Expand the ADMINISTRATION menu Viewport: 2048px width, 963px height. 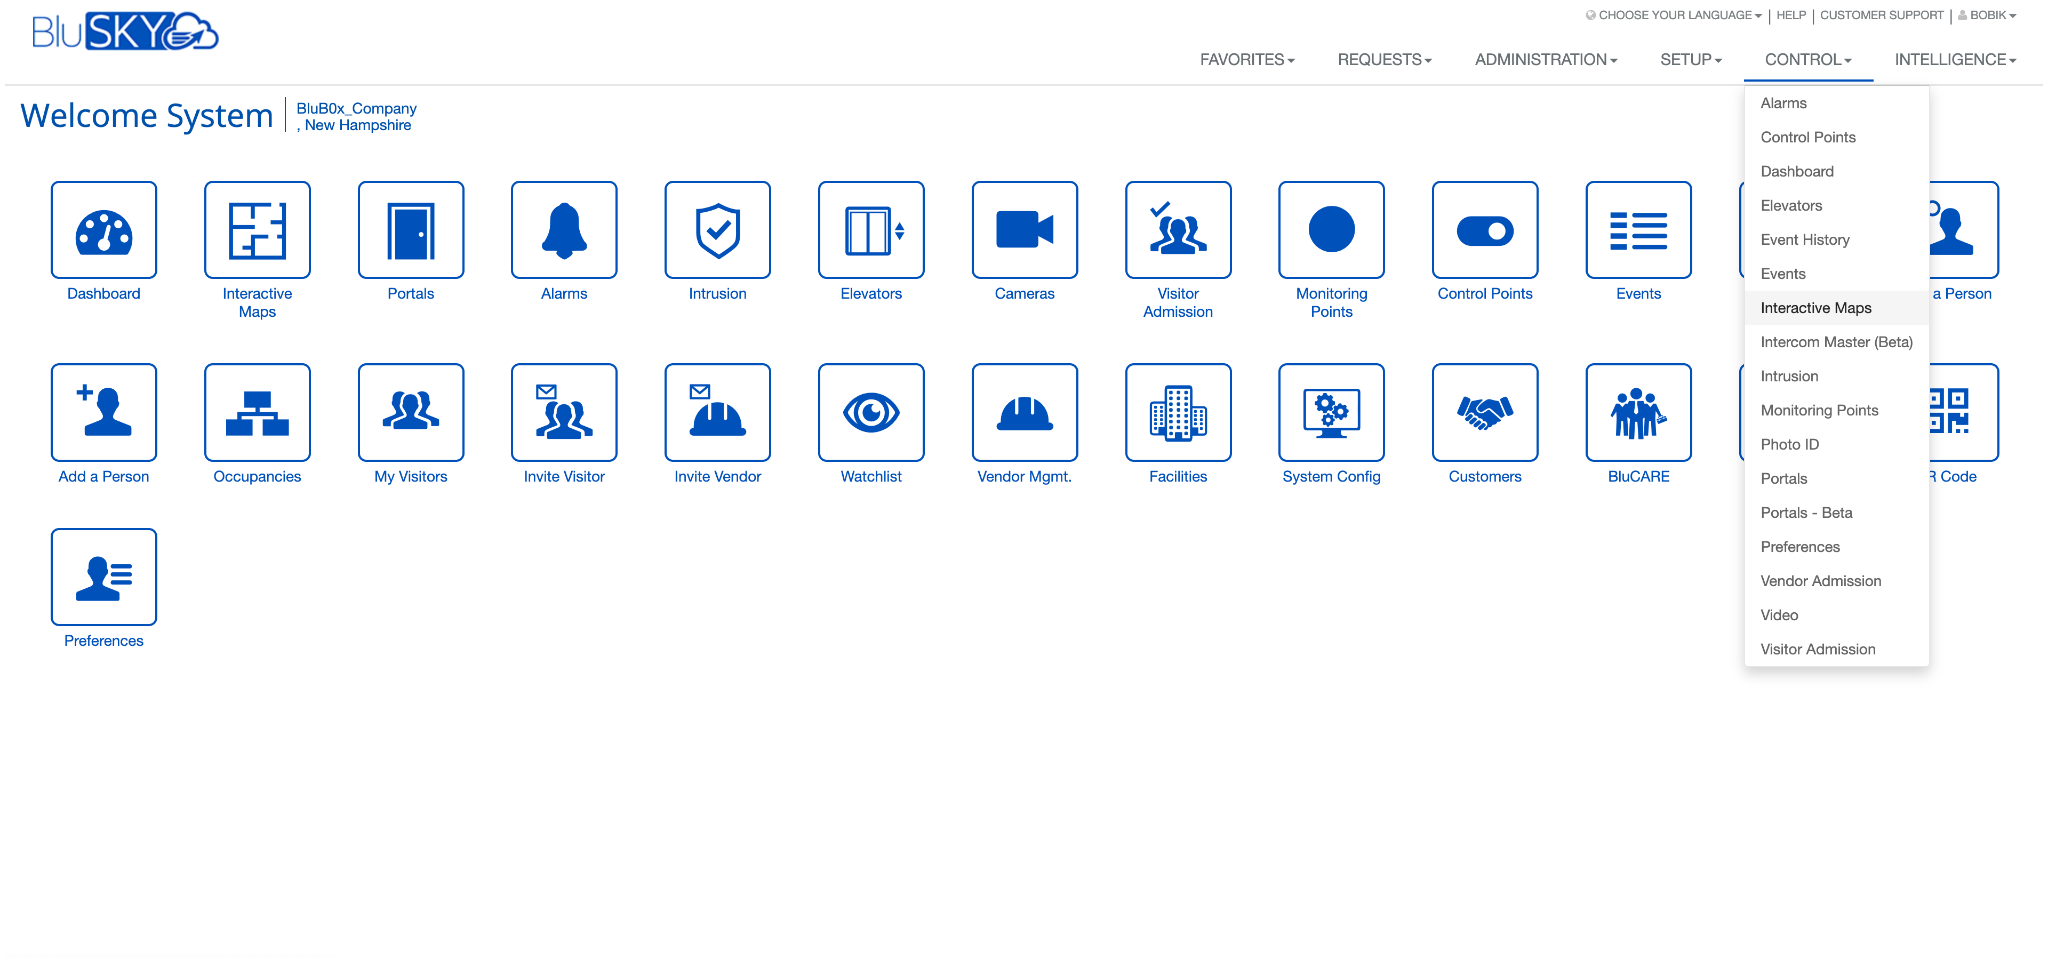pos(1544,60)
